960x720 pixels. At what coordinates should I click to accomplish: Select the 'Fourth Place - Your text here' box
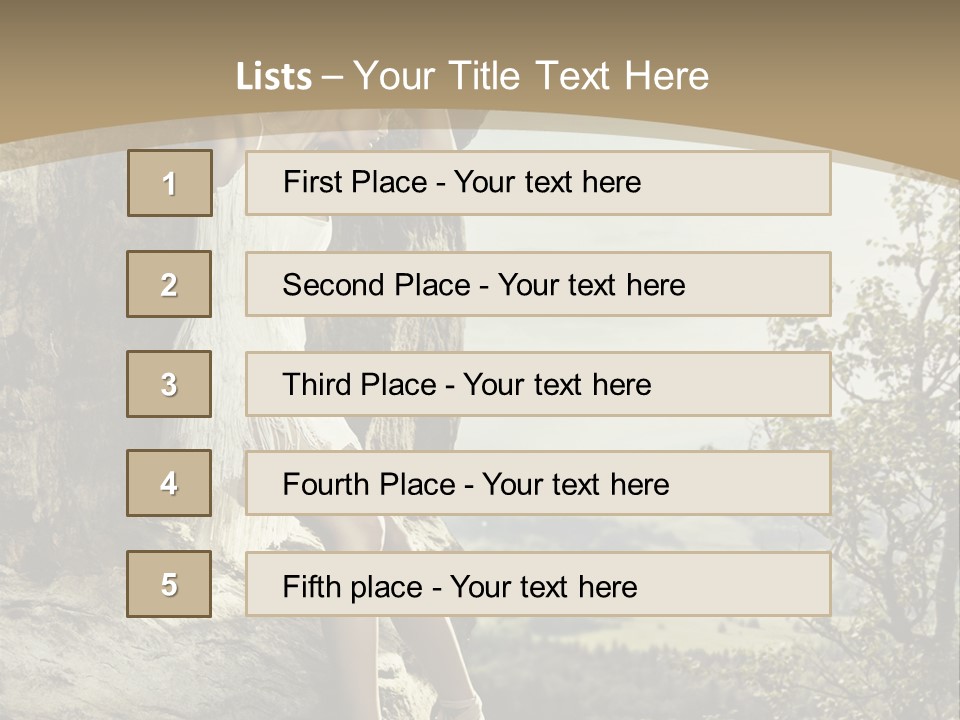tap(538, 483)
